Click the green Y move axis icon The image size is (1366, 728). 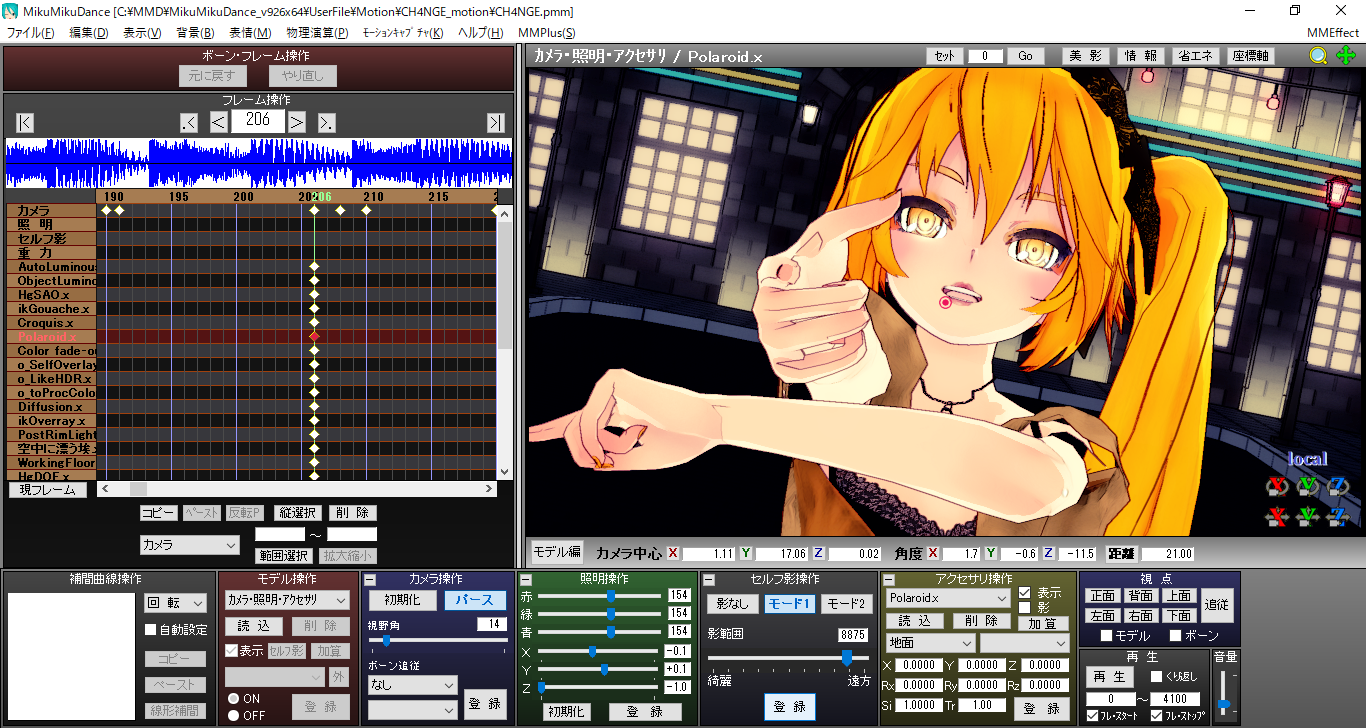tap(1307, 517)
